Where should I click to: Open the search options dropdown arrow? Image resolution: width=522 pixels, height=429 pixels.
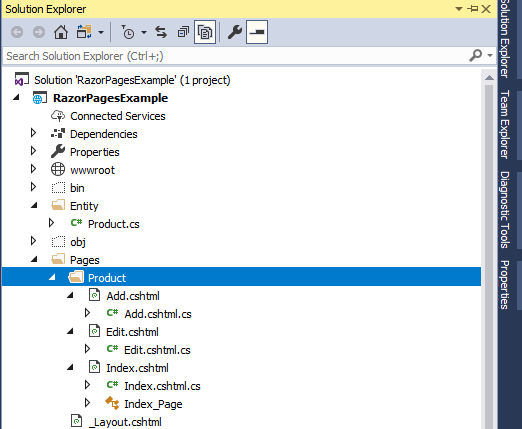pos(490,55)
